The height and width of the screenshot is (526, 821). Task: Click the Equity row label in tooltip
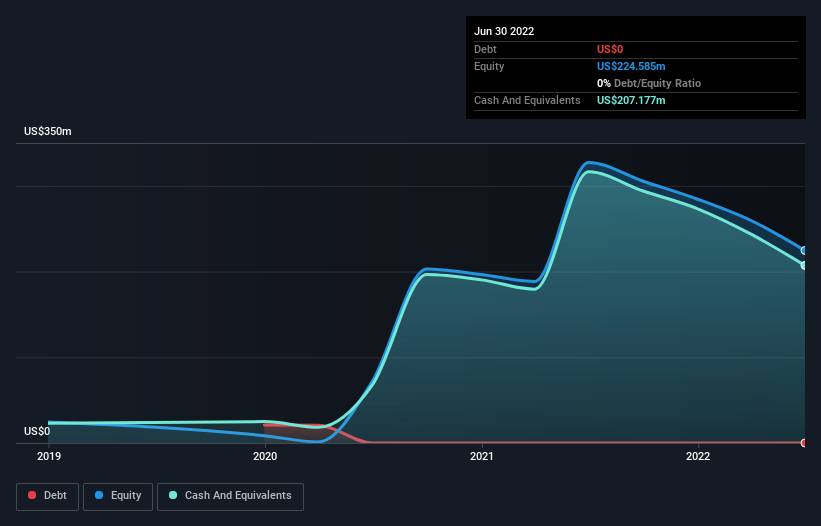tap(489, 66)
